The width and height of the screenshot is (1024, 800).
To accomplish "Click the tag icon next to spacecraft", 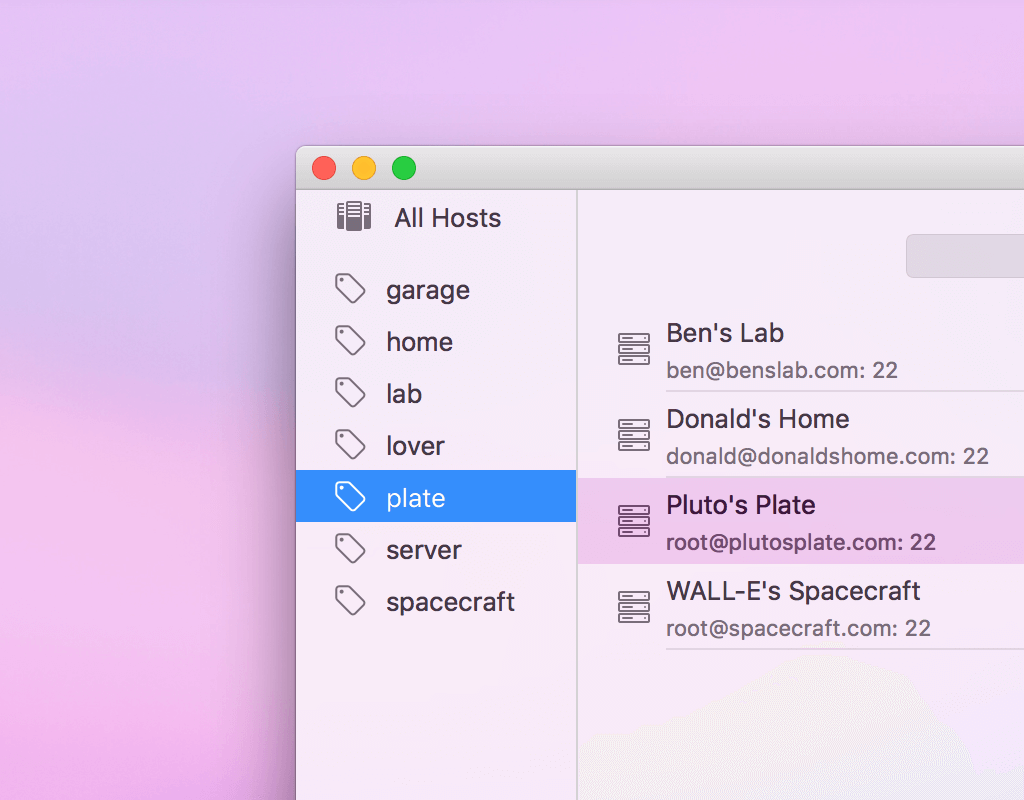I will (x=350, y=600).
